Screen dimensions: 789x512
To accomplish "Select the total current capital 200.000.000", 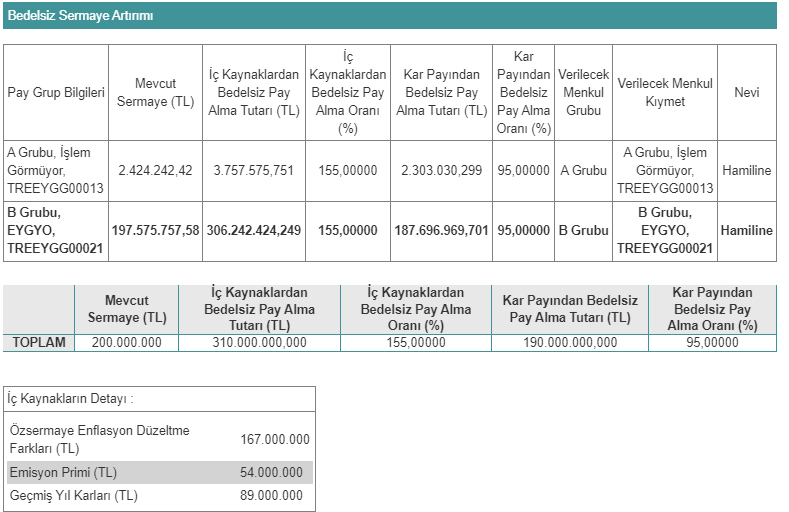I will [126, 343].
